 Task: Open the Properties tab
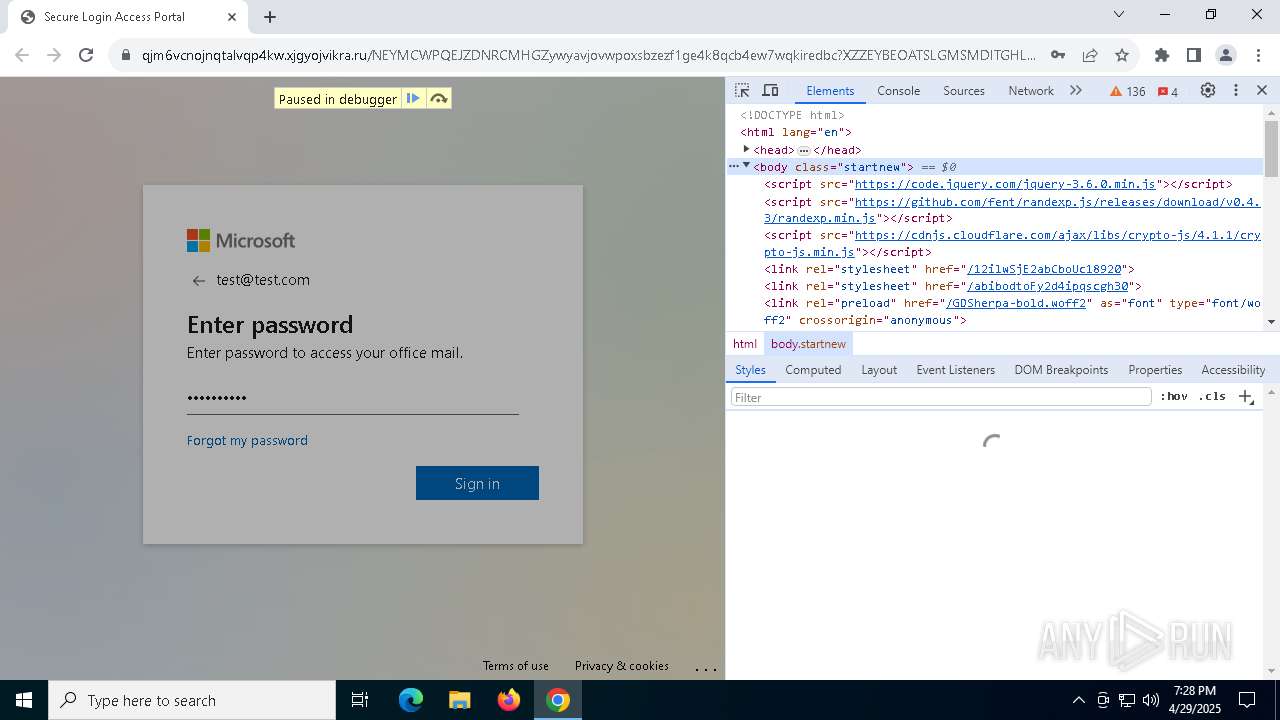coord(1155,369)
